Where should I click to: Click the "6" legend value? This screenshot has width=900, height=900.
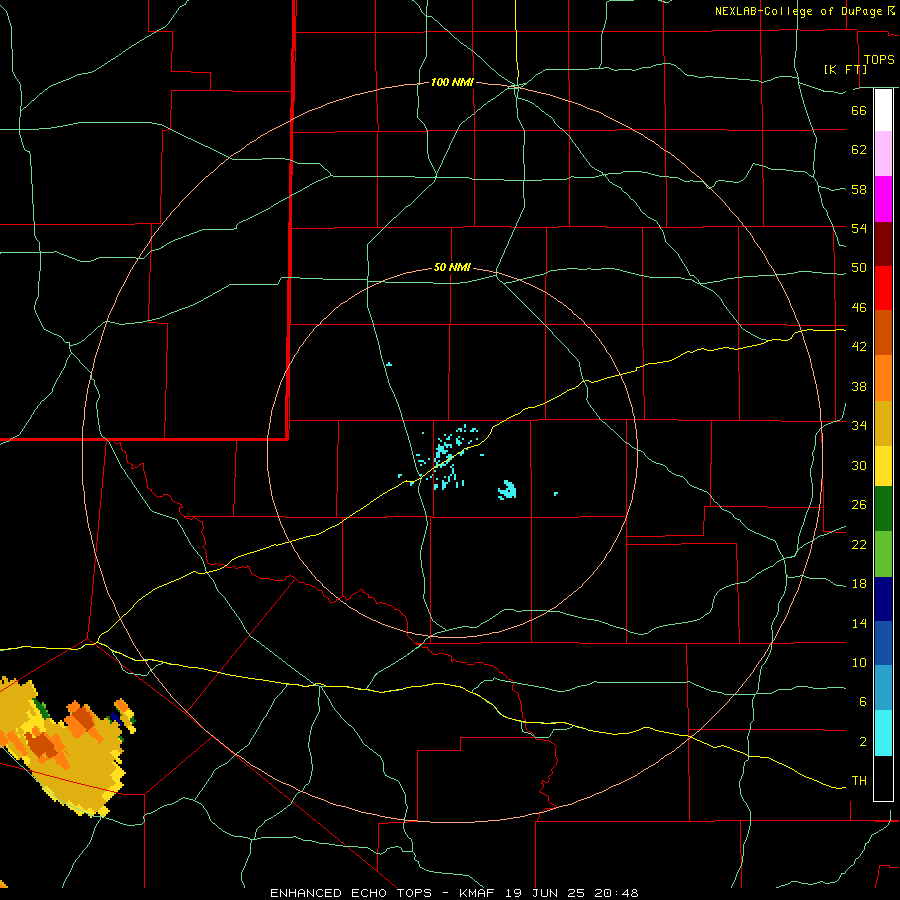863,702
